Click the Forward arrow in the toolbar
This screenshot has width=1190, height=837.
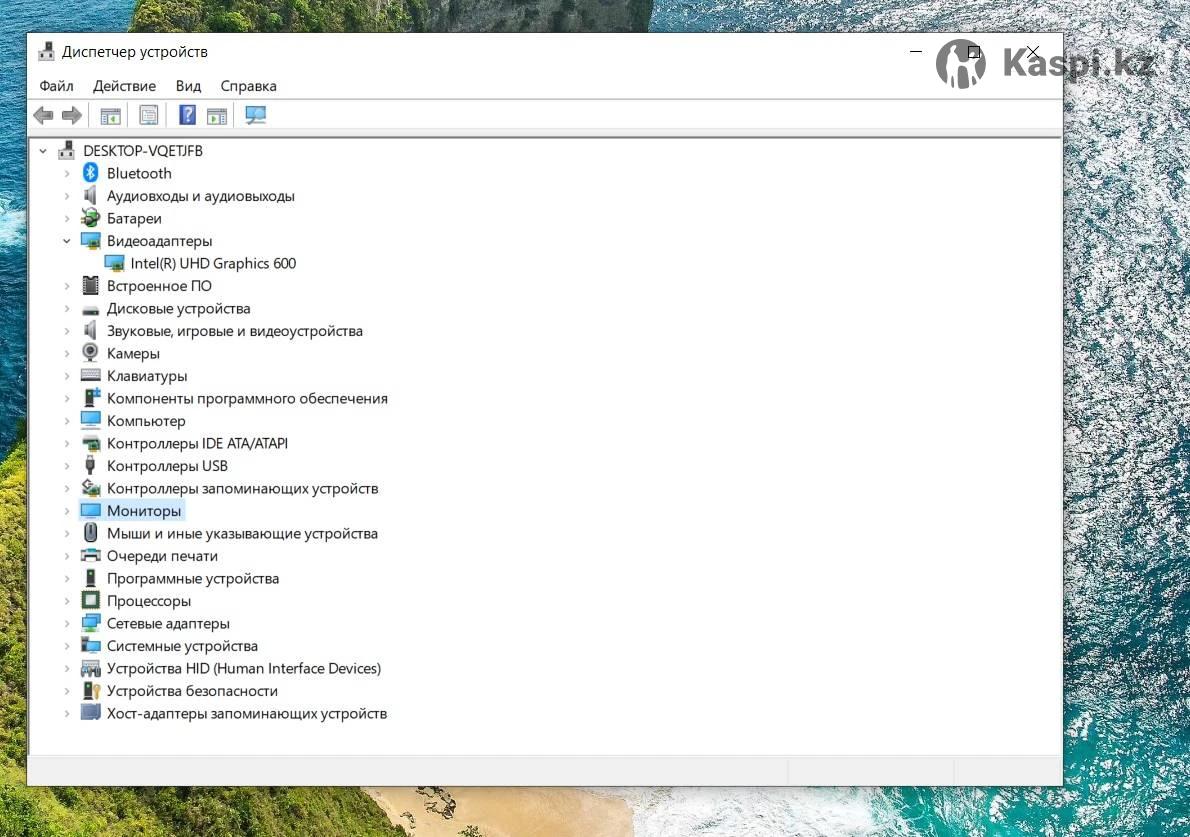pos(72,116)
